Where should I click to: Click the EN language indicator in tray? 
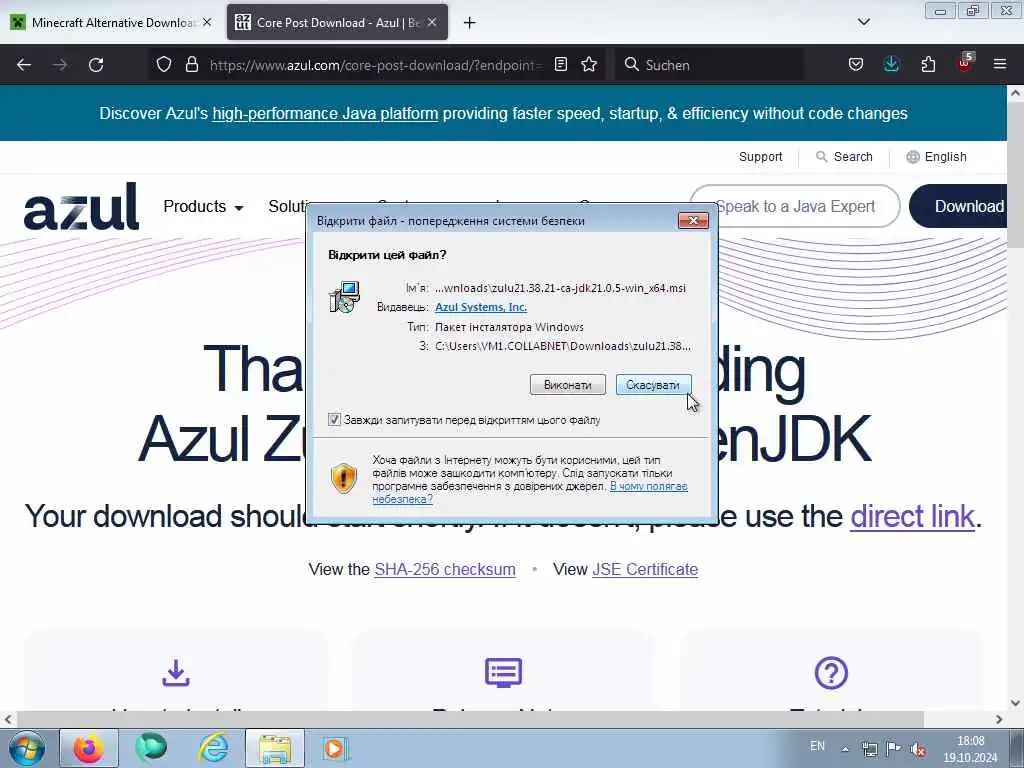pos(817,746)
